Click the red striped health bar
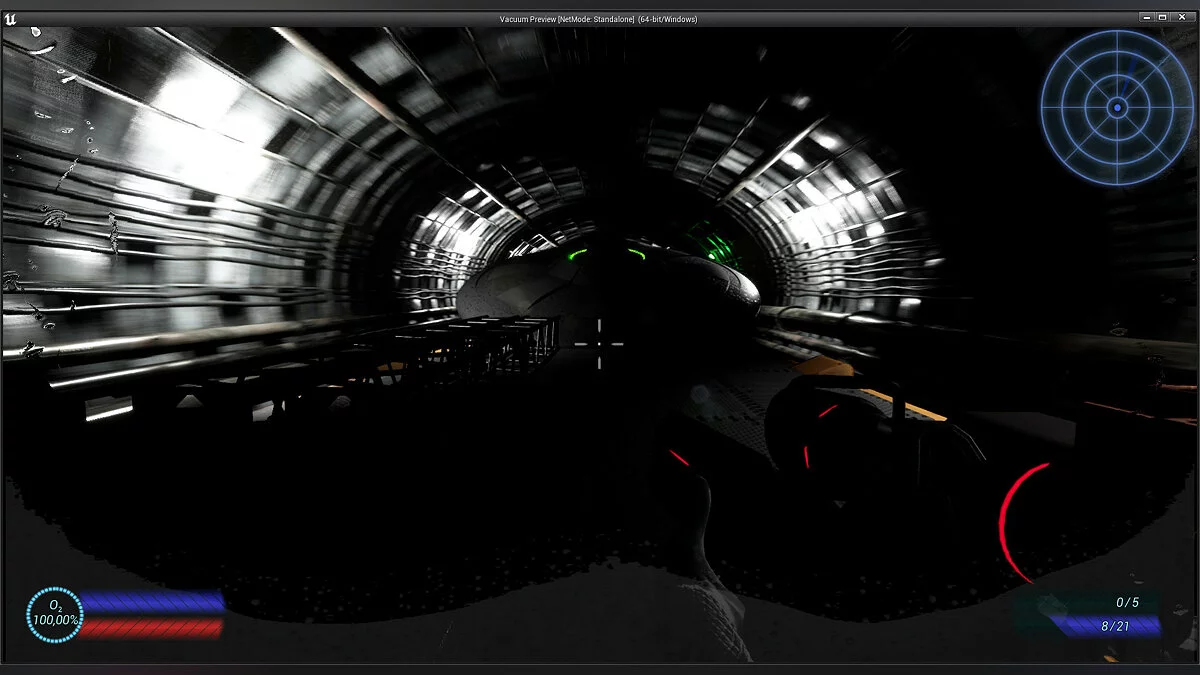1200x675 pixels. [x=150, y=628]
